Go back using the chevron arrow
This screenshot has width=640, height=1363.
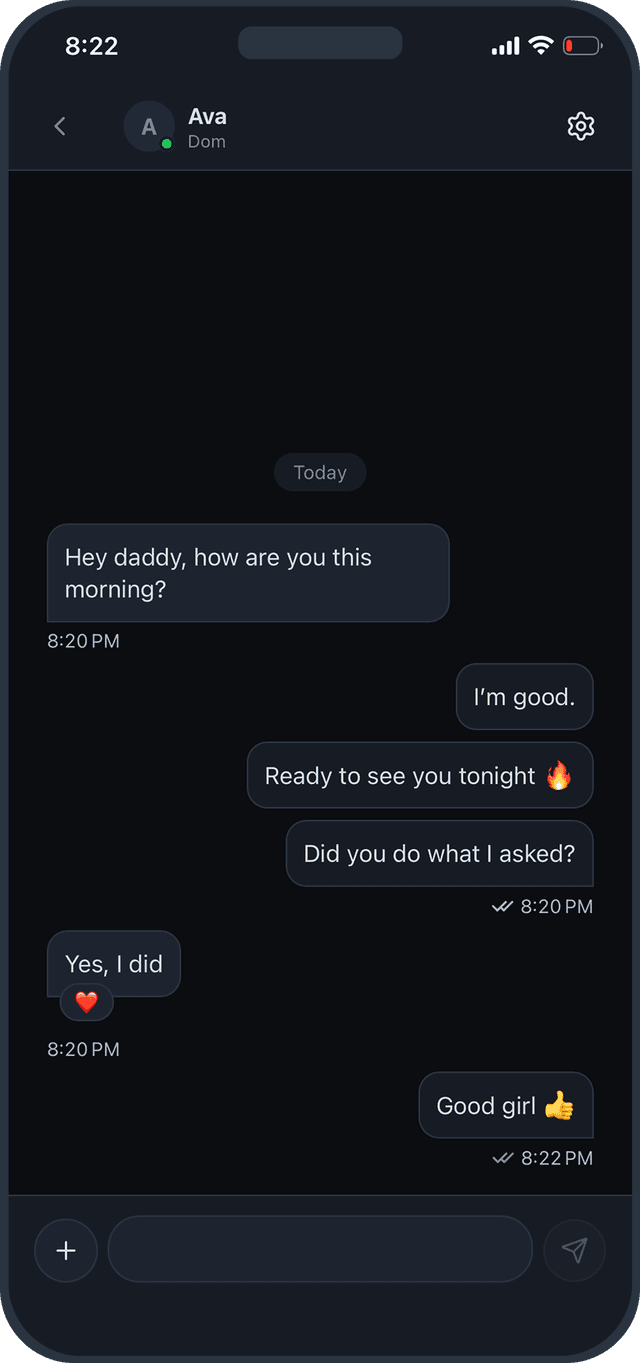[60, 126]
